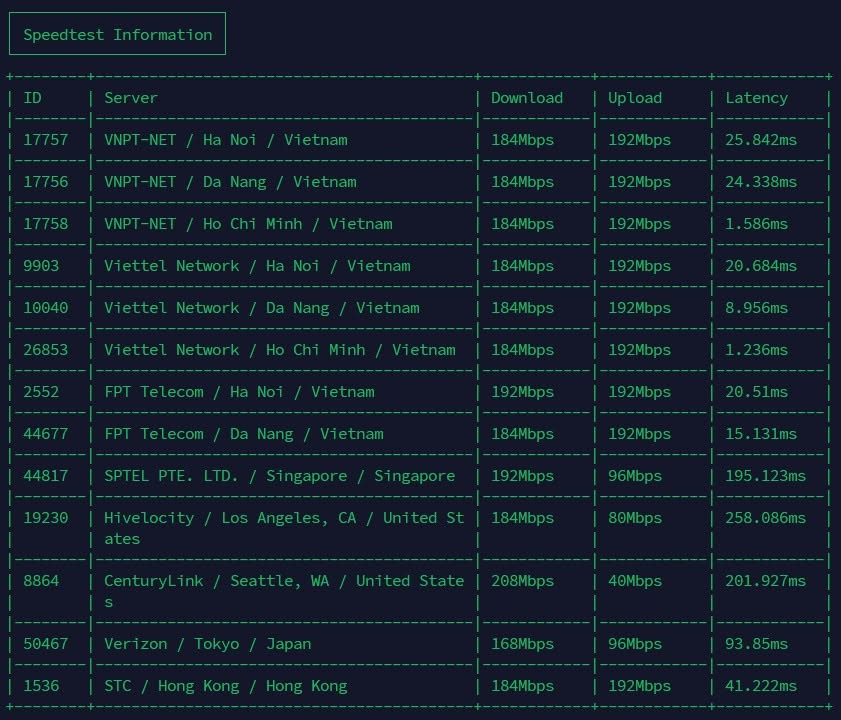Screen dimensions: 841x720
Task: Click Viettel Network / Ho Chi Minh / Vietnam server
Action: [280, 350]
